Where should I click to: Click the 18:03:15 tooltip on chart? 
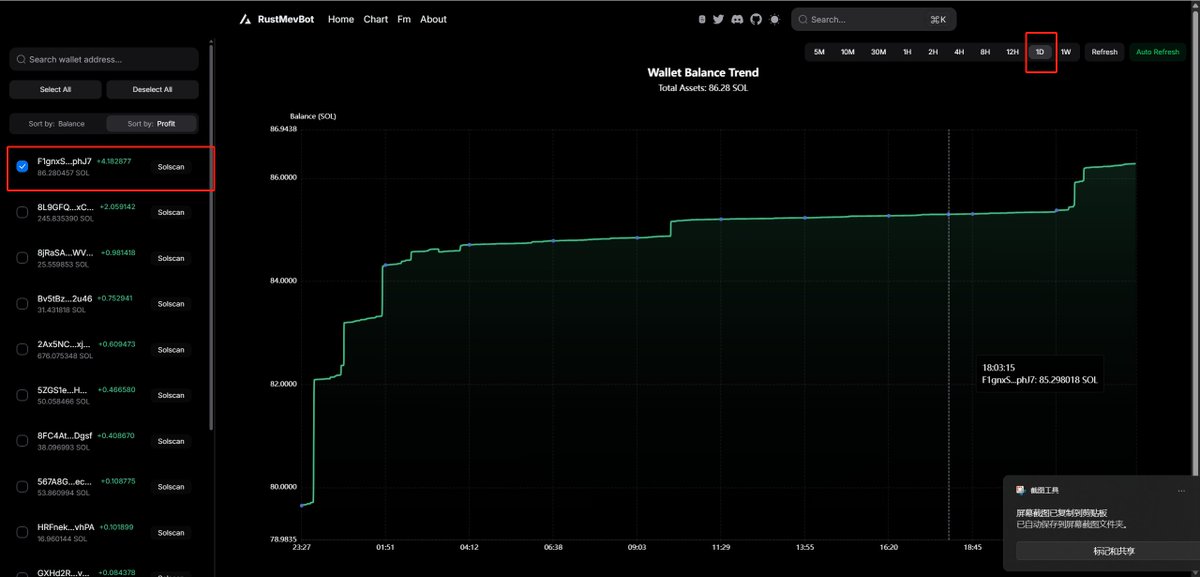(x=1040, y=374)
